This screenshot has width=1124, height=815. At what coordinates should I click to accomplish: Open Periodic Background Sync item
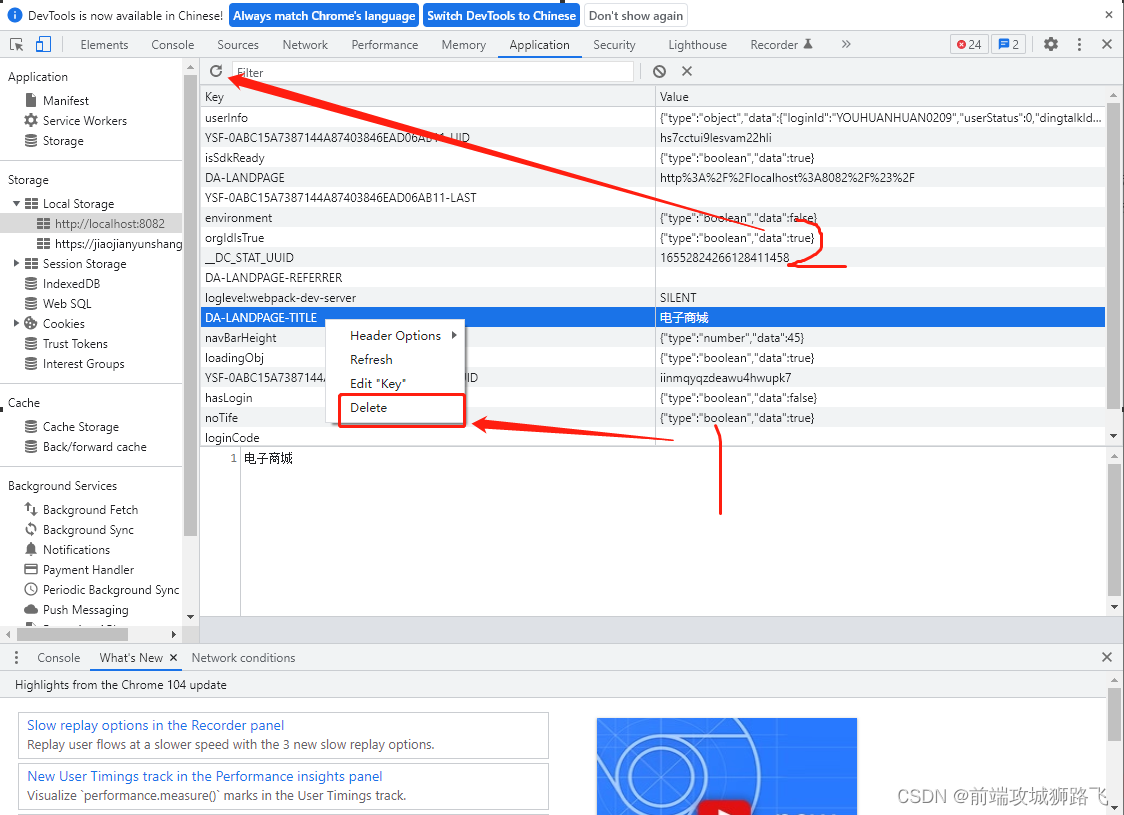pyautogui.click(x=110, y=590)
